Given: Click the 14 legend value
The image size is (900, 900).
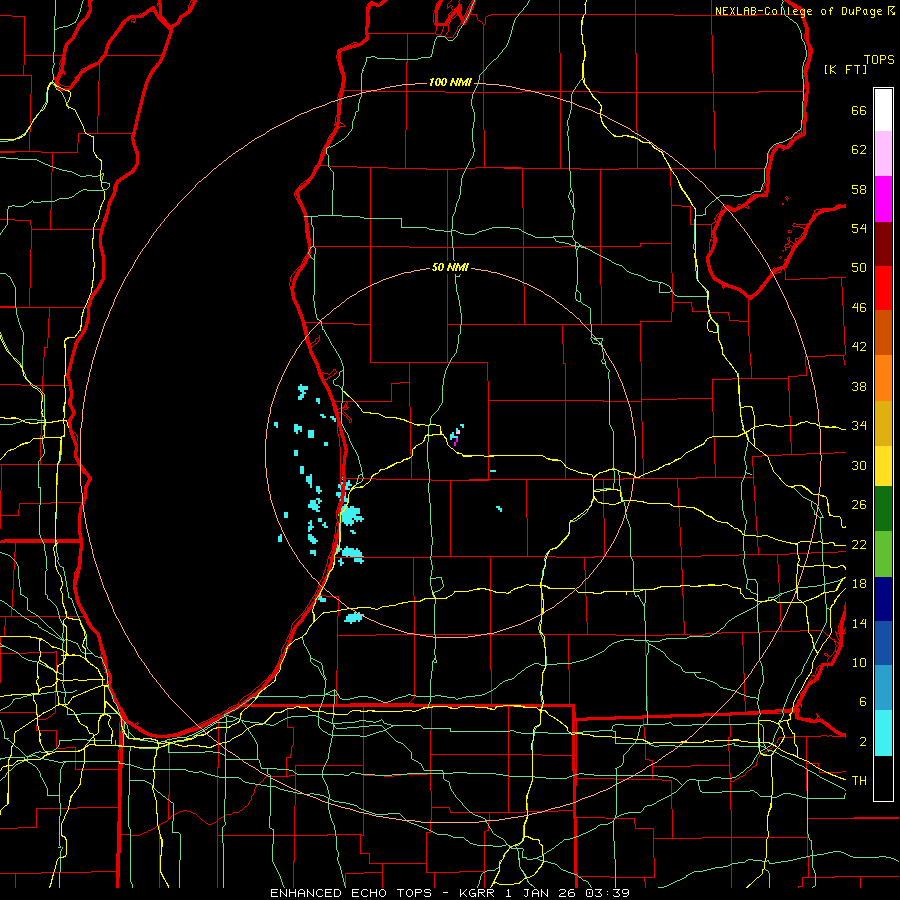Looking at the screenshot, I should [859, 623].
